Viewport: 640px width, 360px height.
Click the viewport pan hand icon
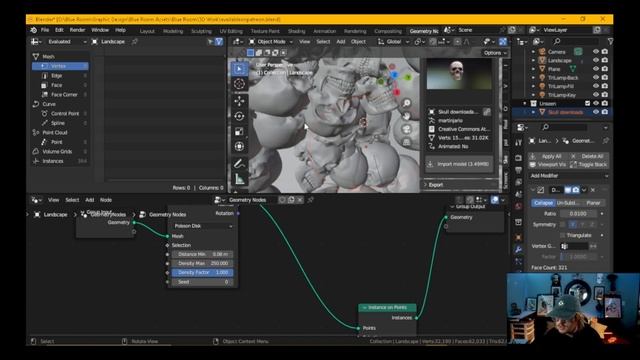click(407, 116)
